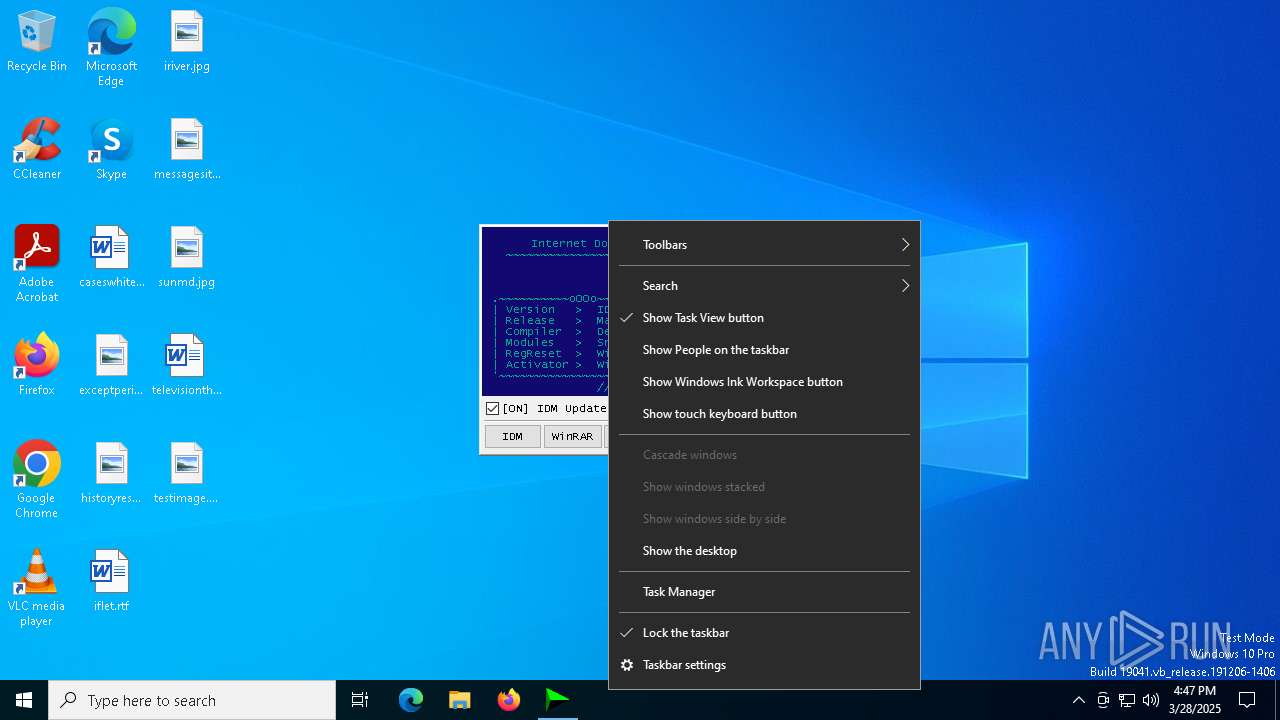Toggle the IDM Update checkbox
Viewport: 1280px width, 720px height.
[492, 408]
